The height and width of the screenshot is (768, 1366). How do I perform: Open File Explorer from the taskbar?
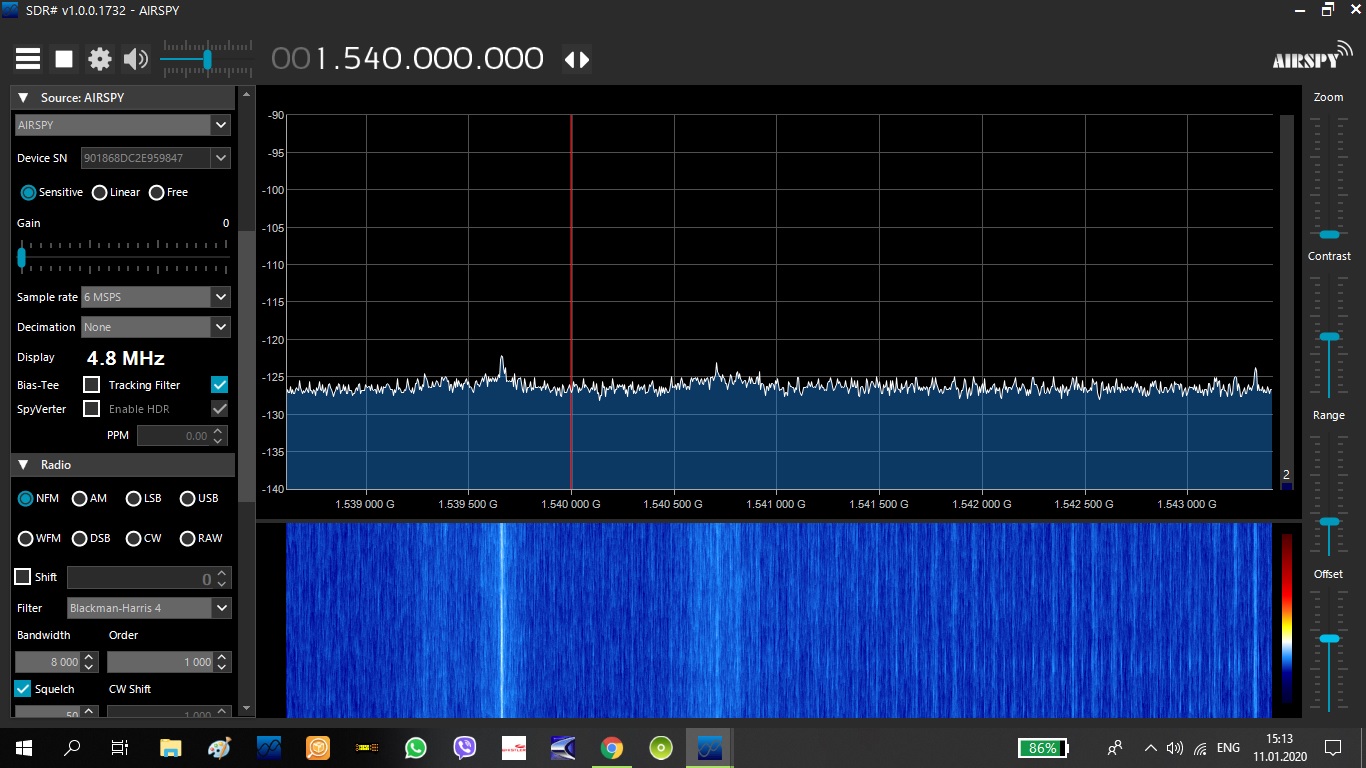click(x=171, y=747)
